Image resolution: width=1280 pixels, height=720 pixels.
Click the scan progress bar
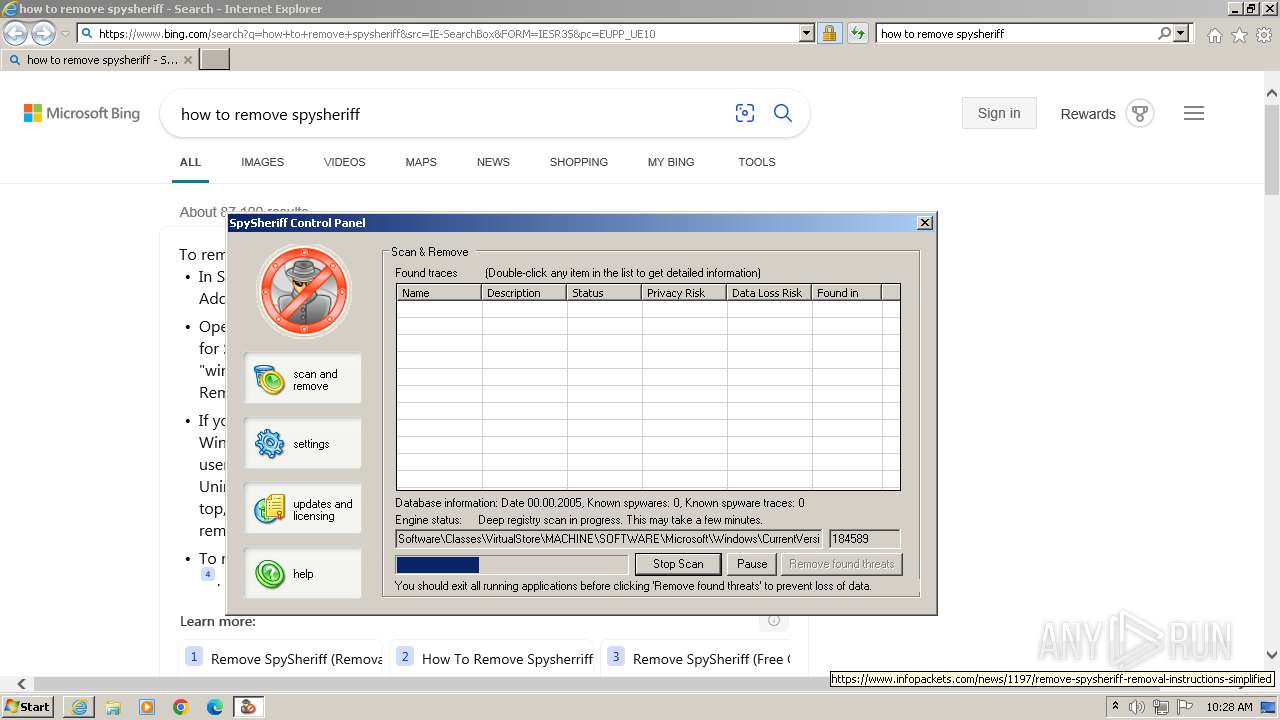[512, 565]
